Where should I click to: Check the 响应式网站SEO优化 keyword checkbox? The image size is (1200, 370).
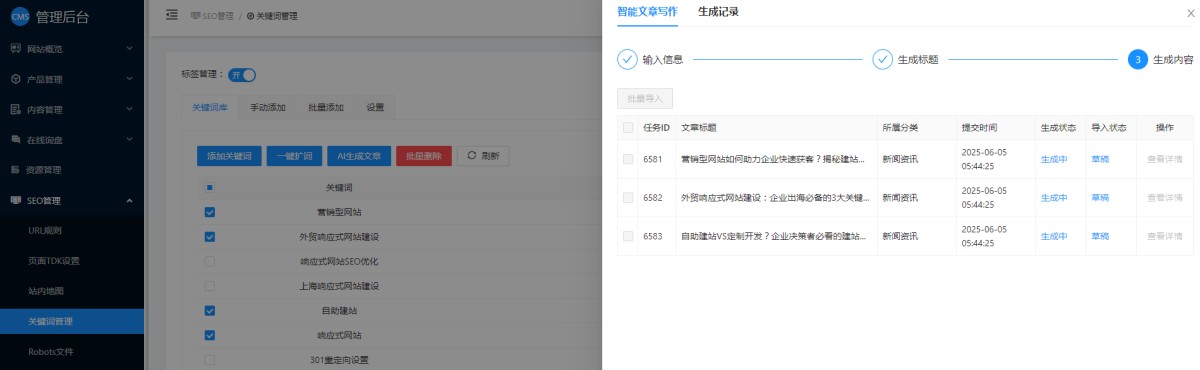(x=209, y=261)
